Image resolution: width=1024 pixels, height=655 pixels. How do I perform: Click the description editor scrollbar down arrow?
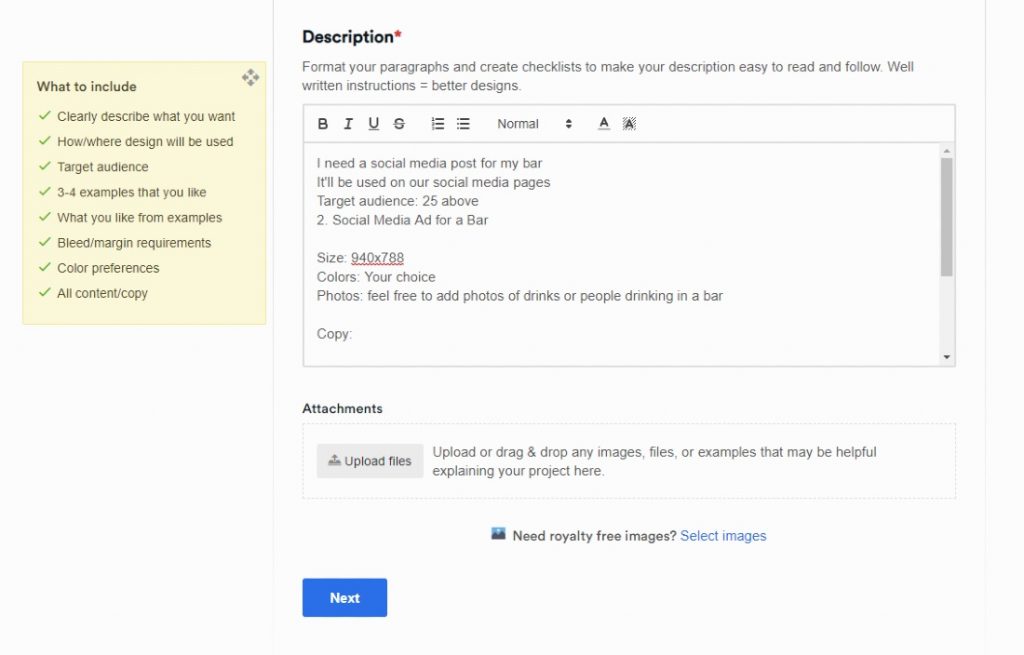pos(946,357)
